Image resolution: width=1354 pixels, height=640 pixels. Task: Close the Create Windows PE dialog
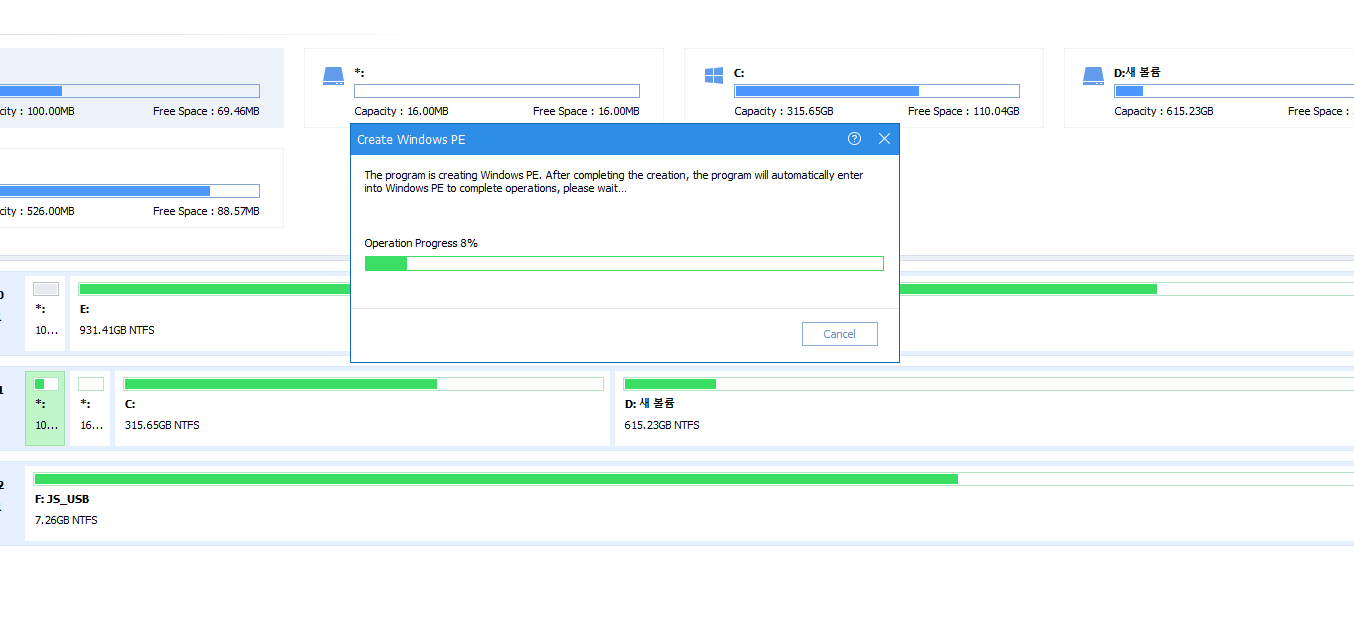click(x=884, y=139)
